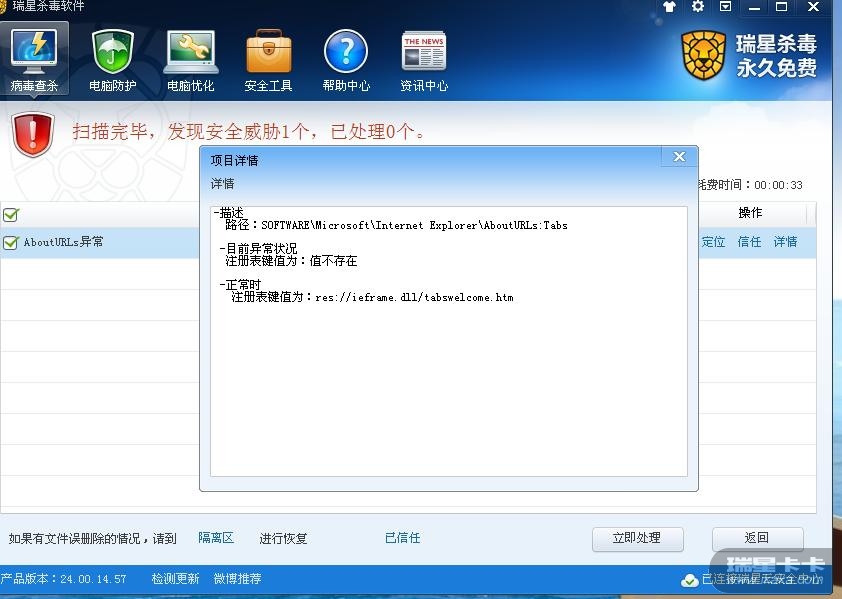Open the 病毒查杀 virus scan section
The height and width of the screenshot is (599, 842).
point(34,59)
